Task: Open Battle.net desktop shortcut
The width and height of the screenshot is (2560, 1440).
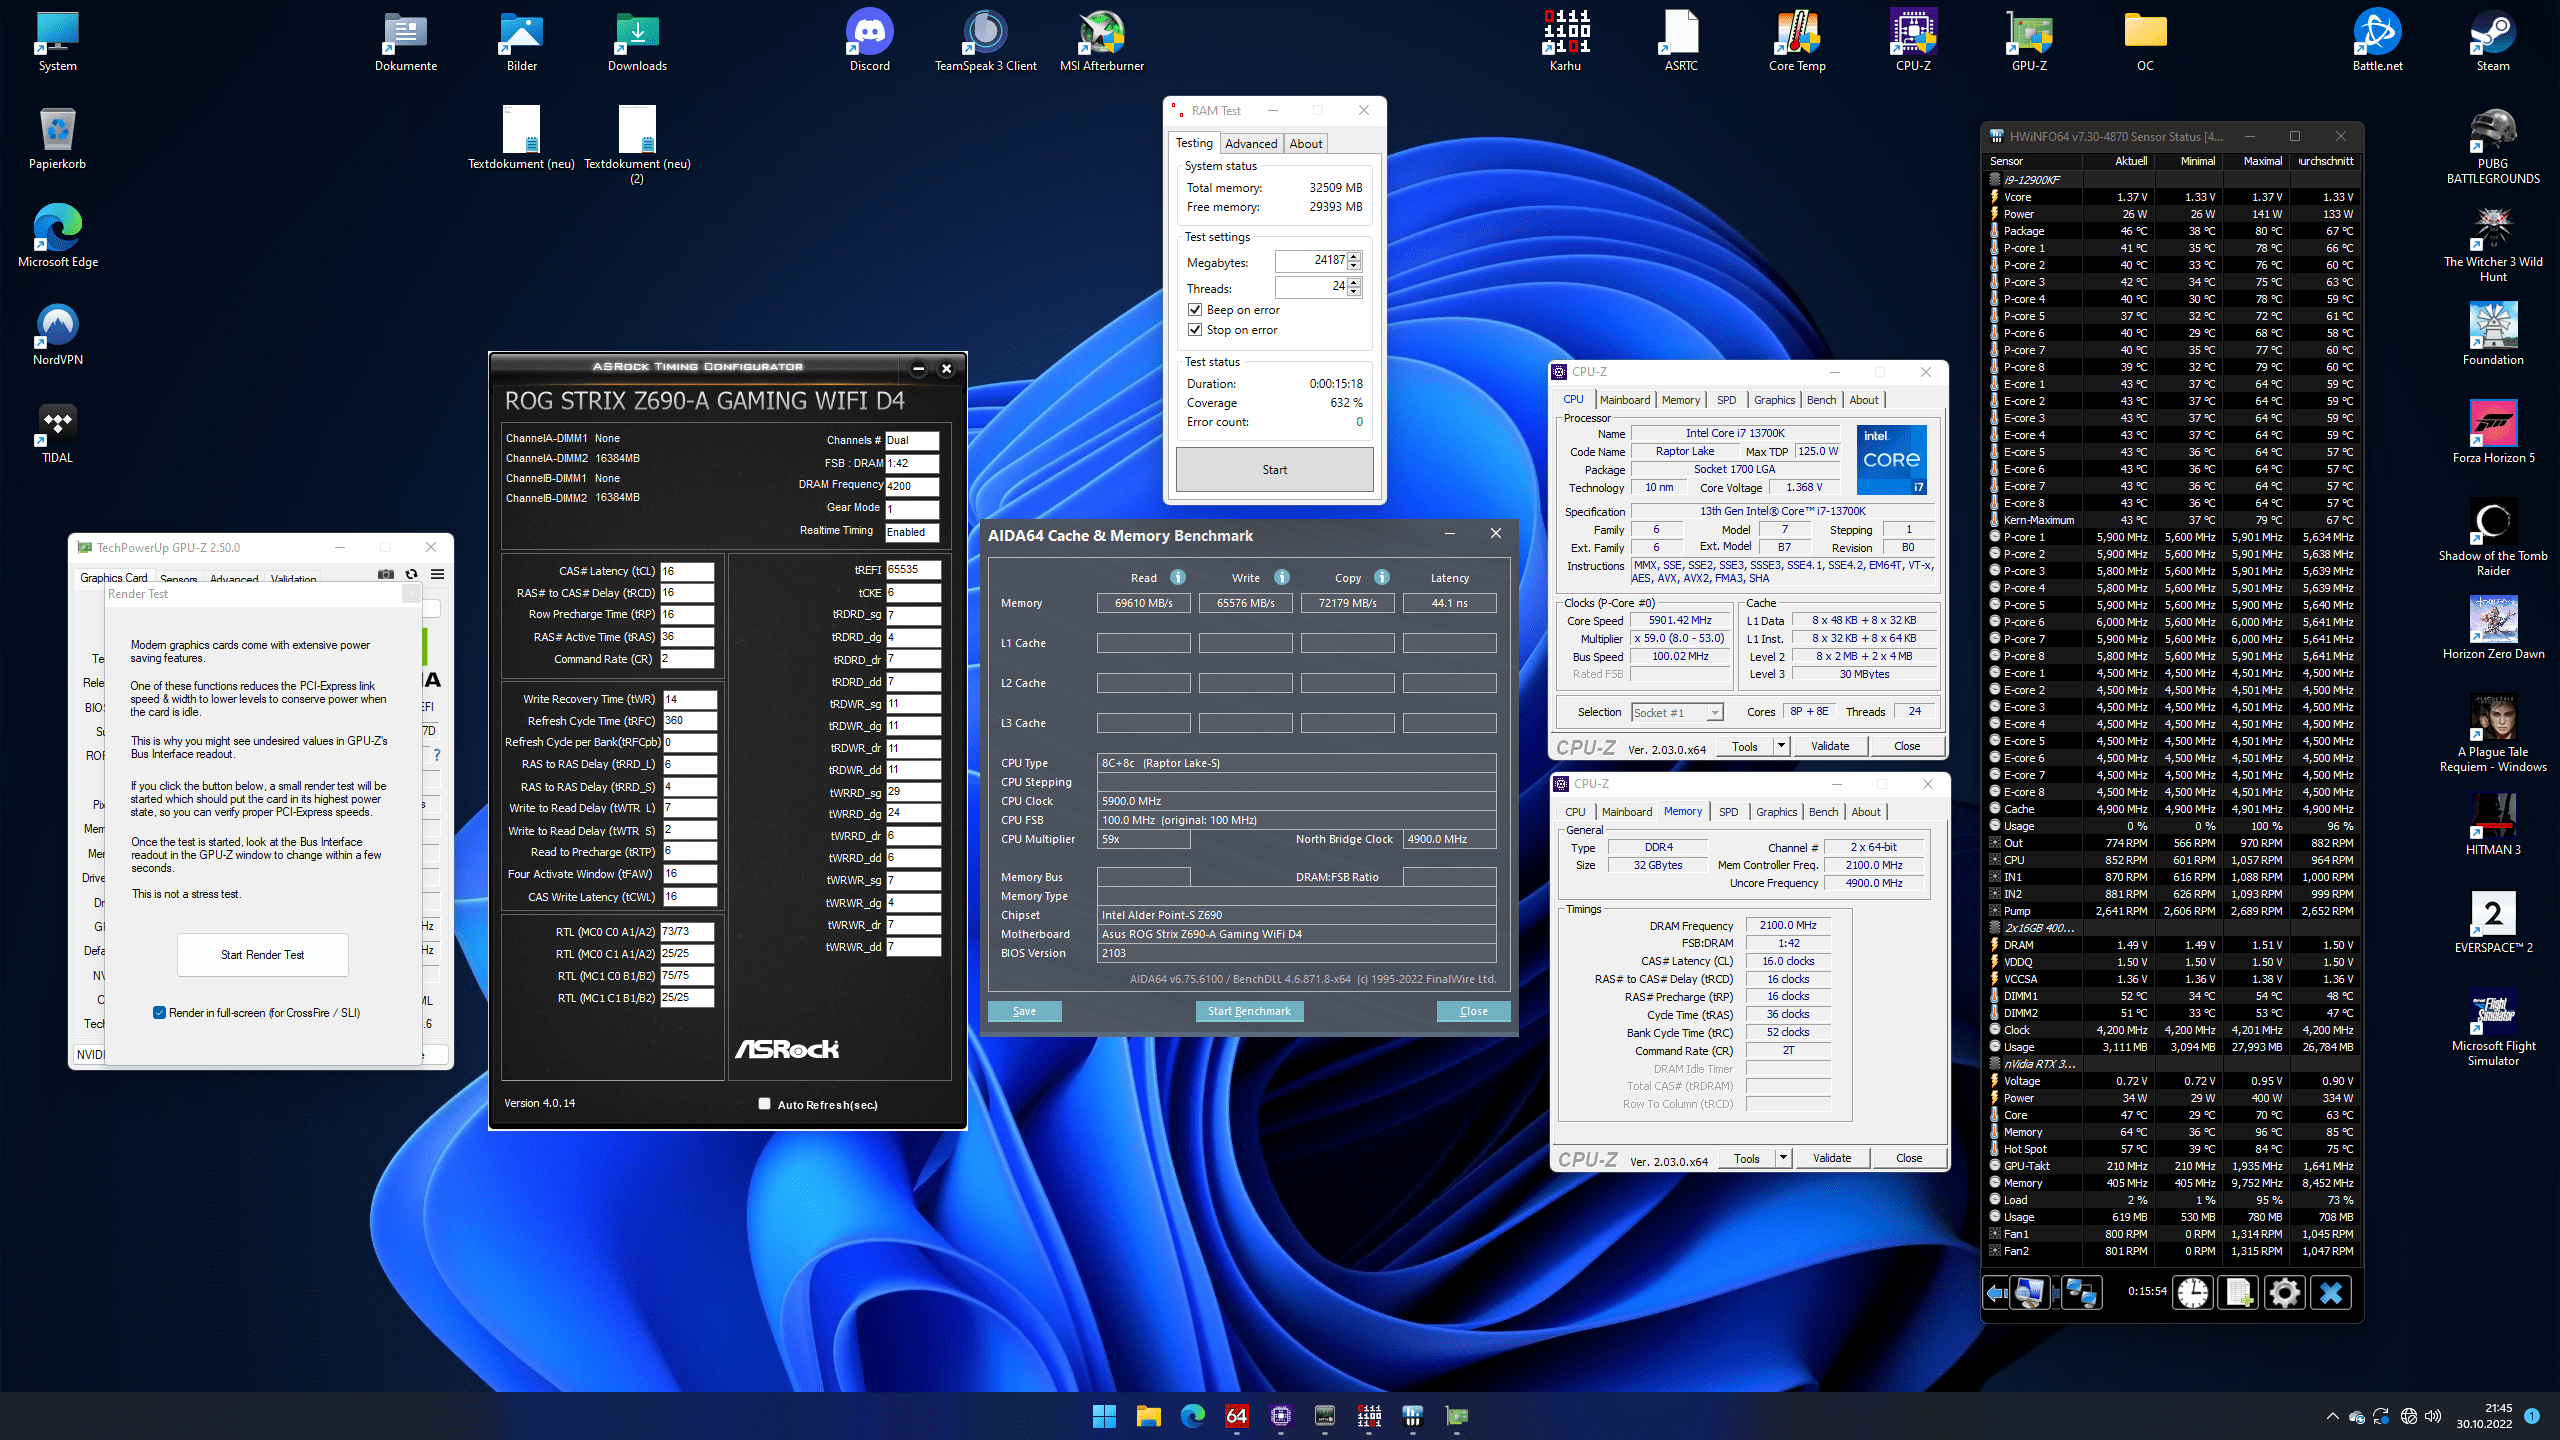Action: (x=2377, y=41)
